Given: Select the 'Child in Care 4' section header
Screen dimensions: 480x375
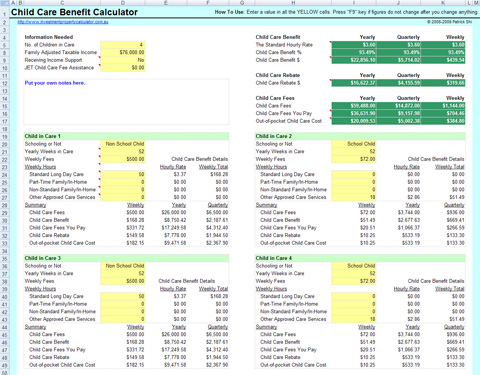Looking at the screenshot, I should point(360,258).
